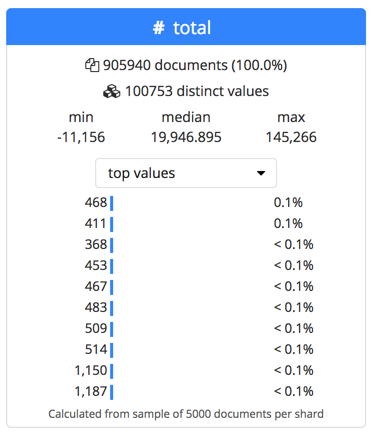Click the hash icon beside total
This screenshot has height=438, width=379.
coord(159,28)
